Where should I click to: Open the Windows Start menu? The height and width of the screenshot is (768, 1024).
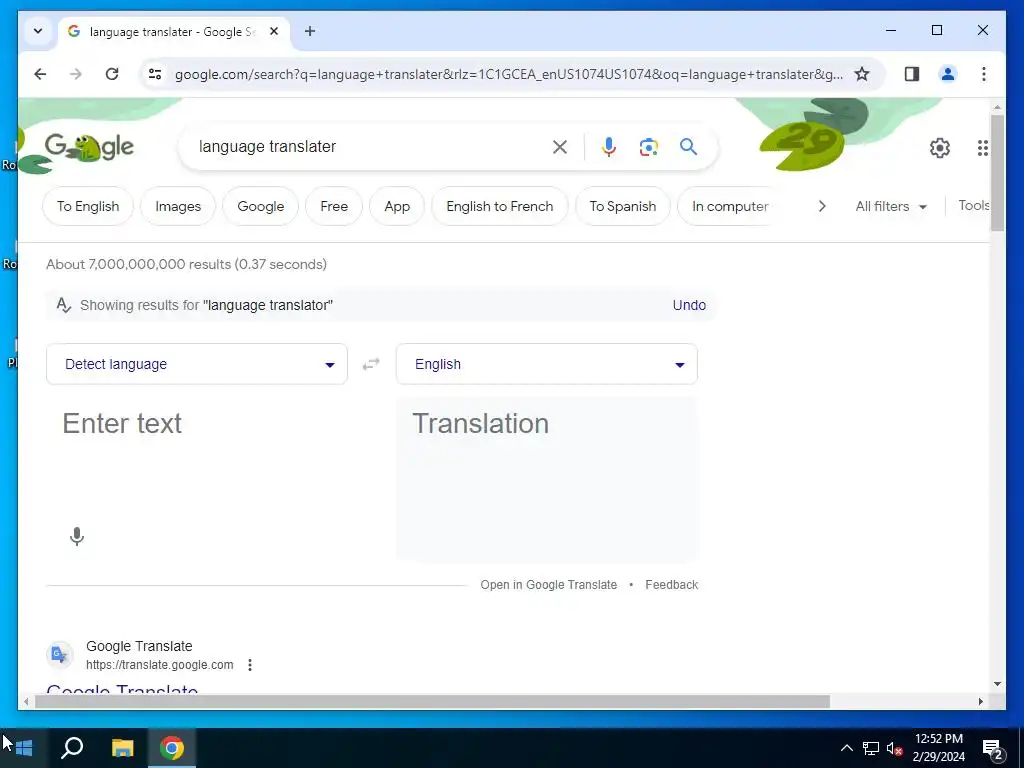point(24,748)
